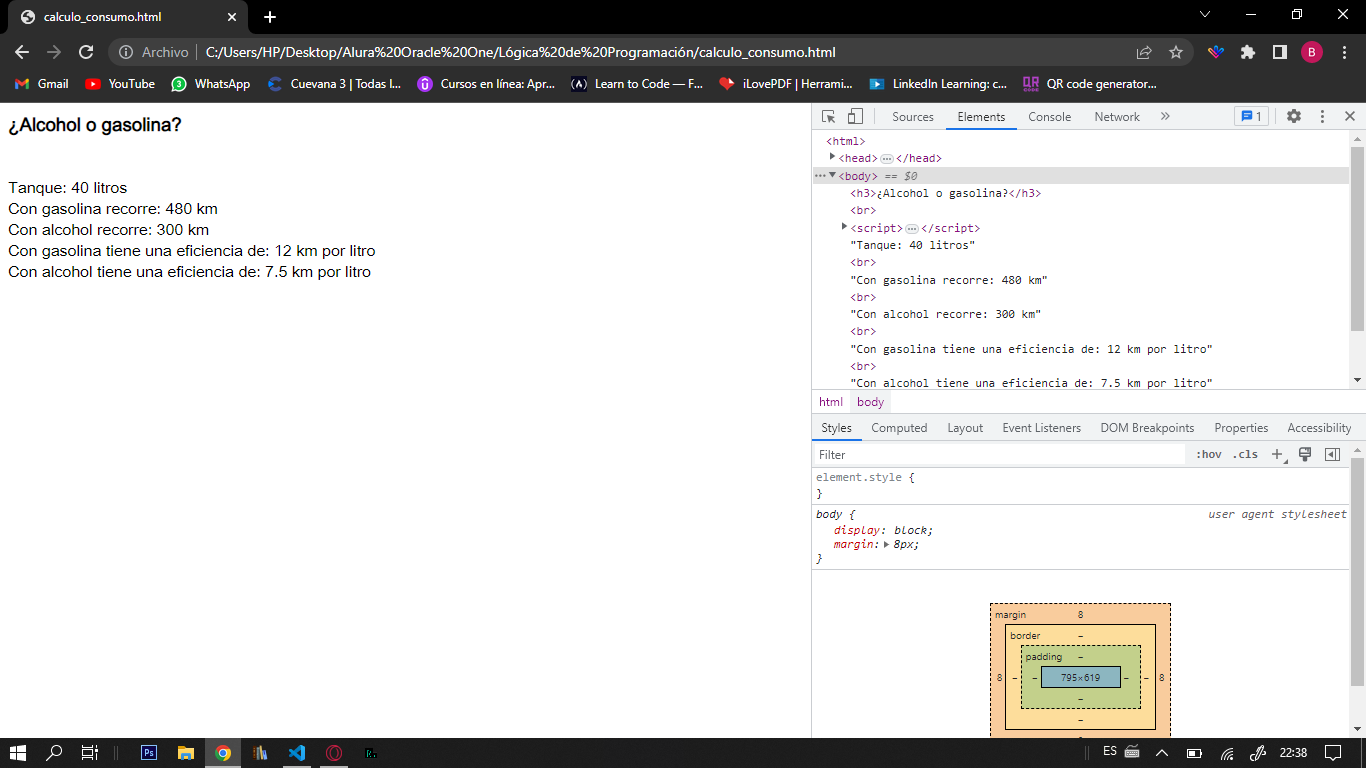Open Chrome three-dot menu

tap(1344, 52)
